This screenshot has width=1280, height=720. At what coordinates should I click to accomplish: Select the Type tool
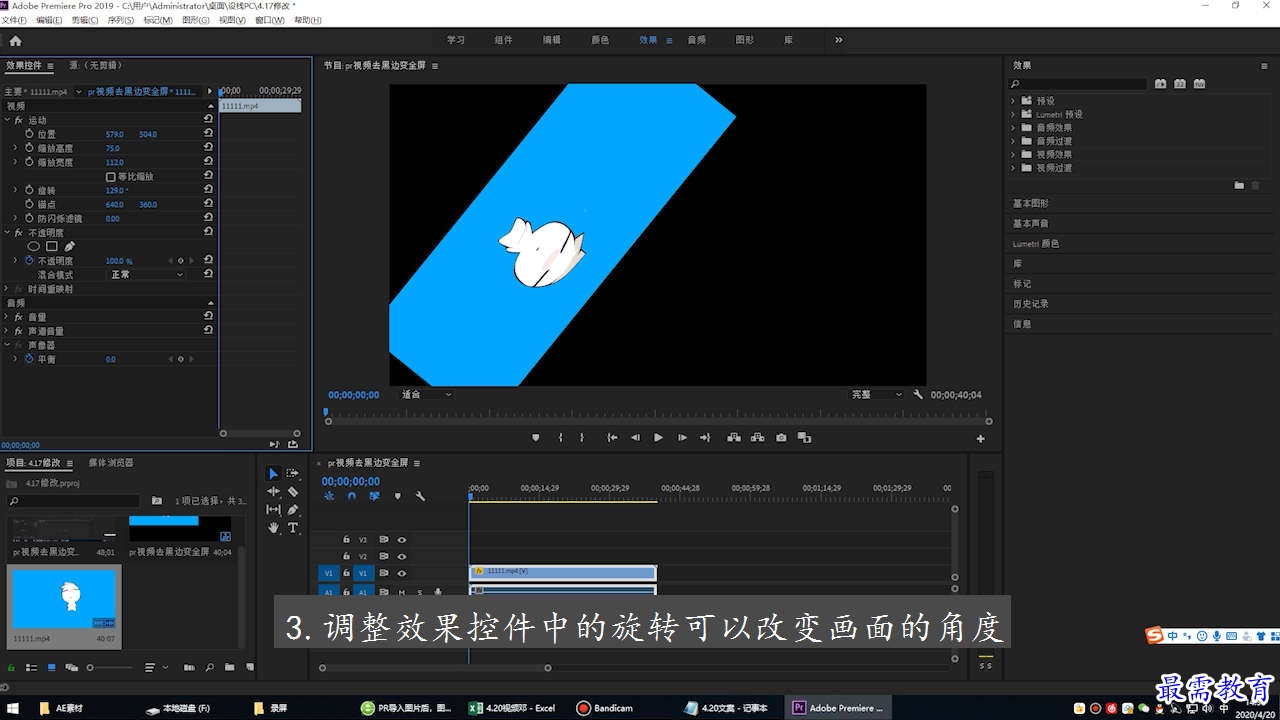[293, 527]
